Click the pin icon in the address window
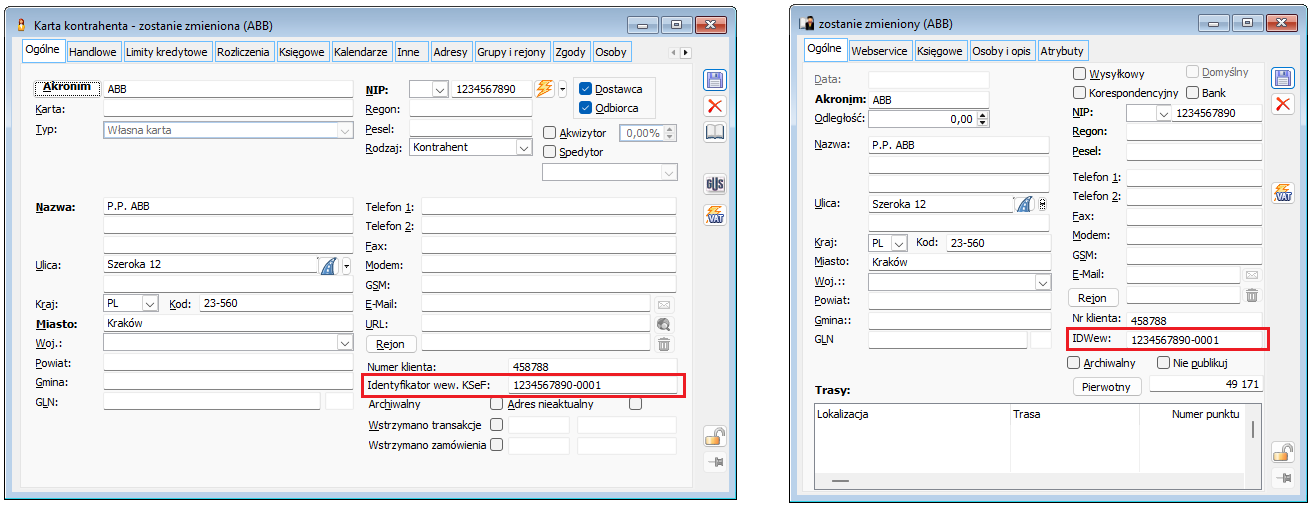Viewport: 1310px width, 506px height. 1282,478
